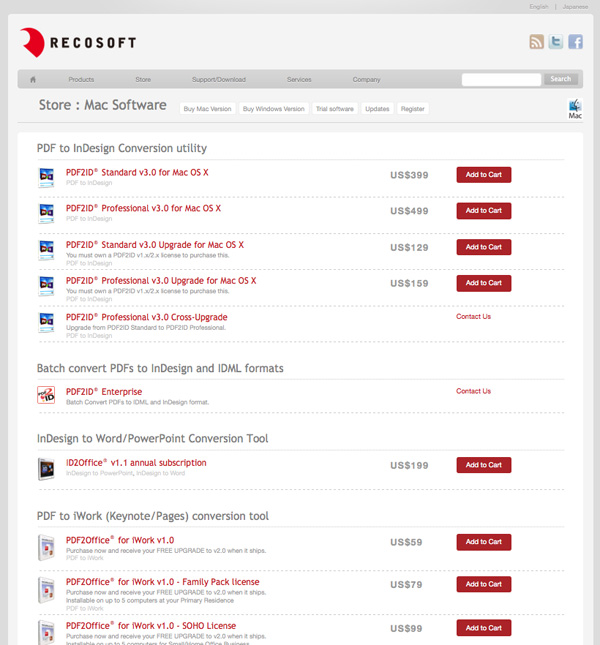Click PDF2ID Standard v3.0 Upgrade product icon
Screen dimensions: 600x645
tap(46, 250)
